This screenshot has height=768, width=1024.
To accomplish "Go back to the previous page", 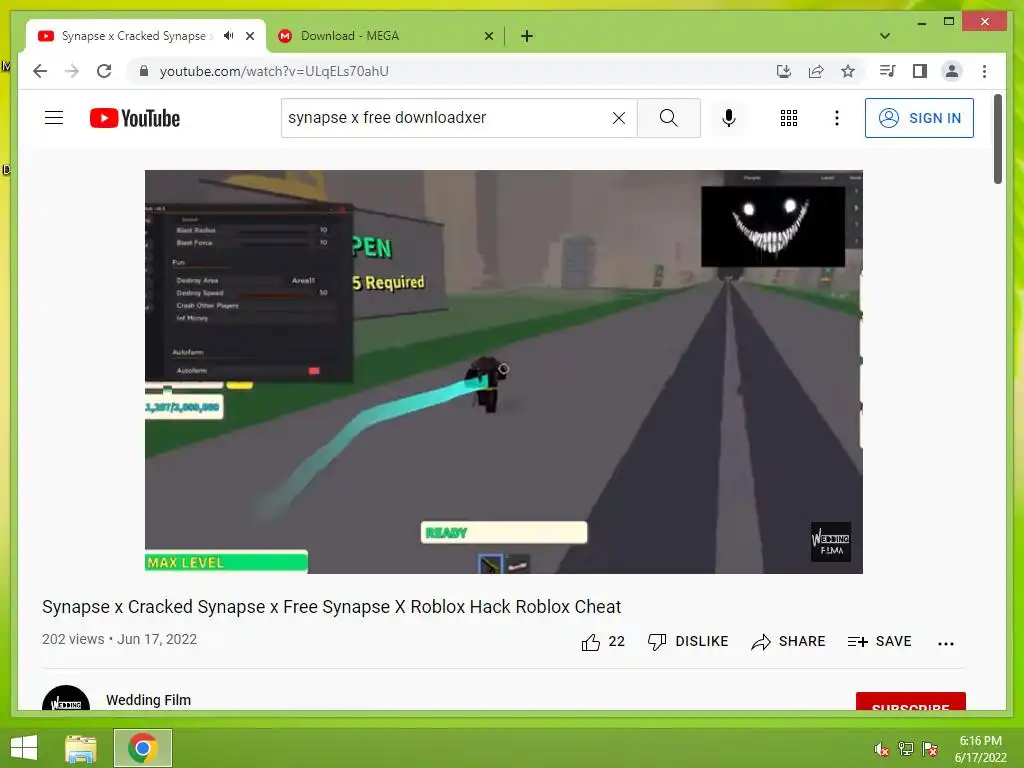I will pyautogui.click(x=40, y=71).
